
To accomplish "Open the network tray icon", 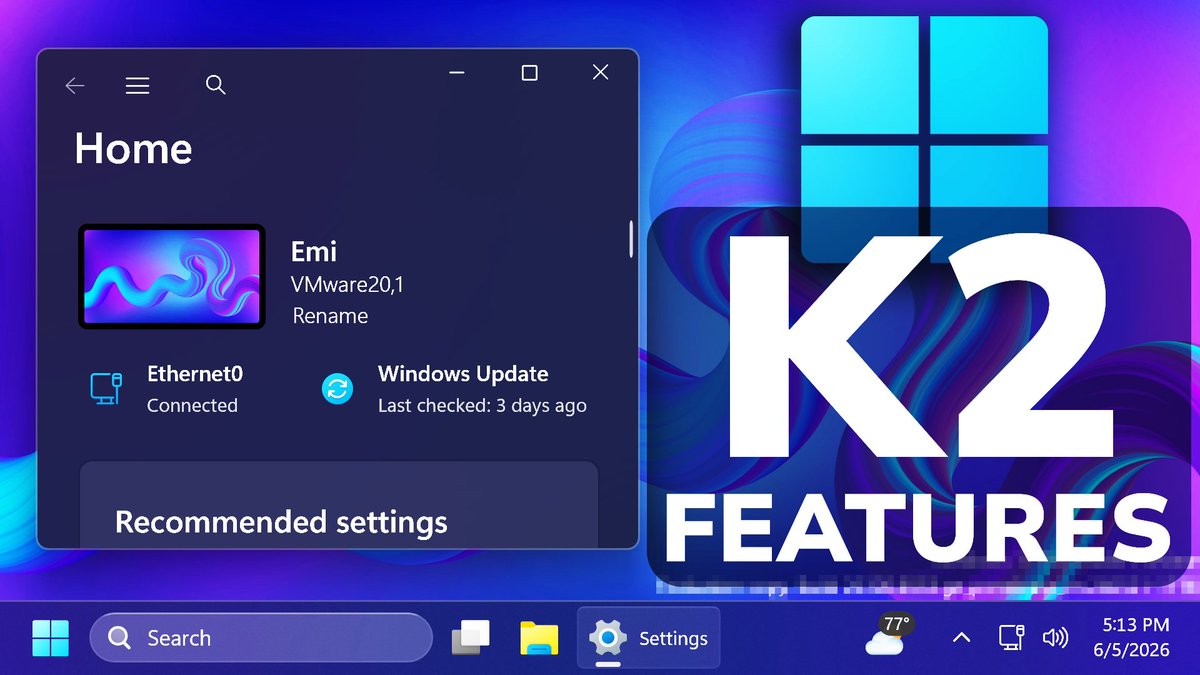I will [x=1011, y=638].
